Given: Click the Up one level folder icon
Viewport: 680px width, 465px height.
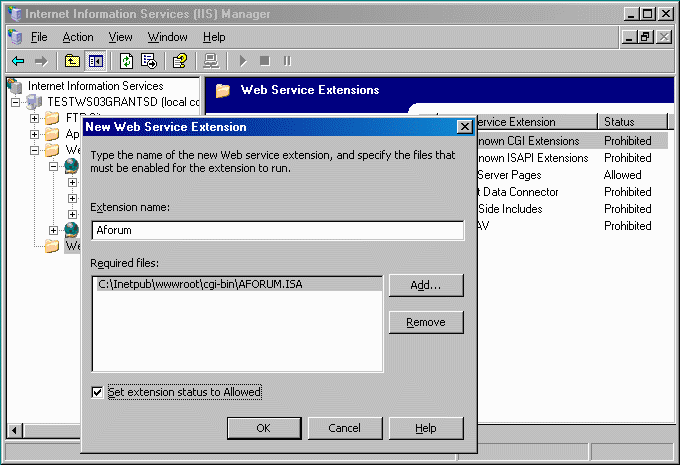Looking at the screenshot, I should click(x=72, y=61).
